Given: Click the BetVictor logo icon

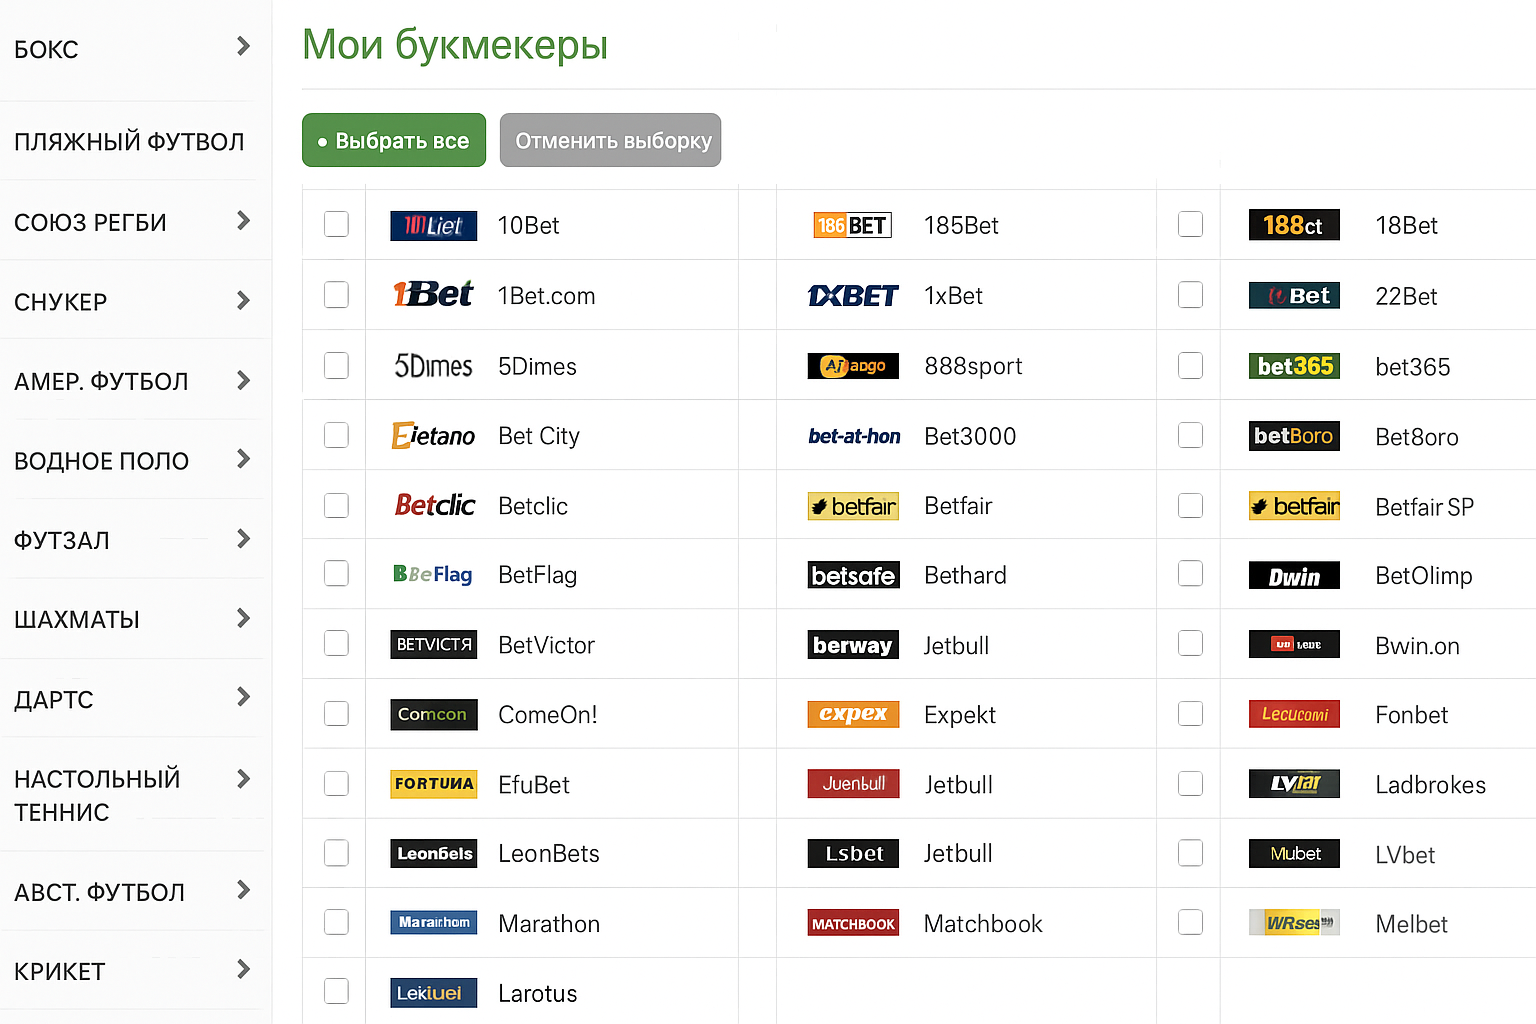Looking at the screenshot, I should point(433,645).
